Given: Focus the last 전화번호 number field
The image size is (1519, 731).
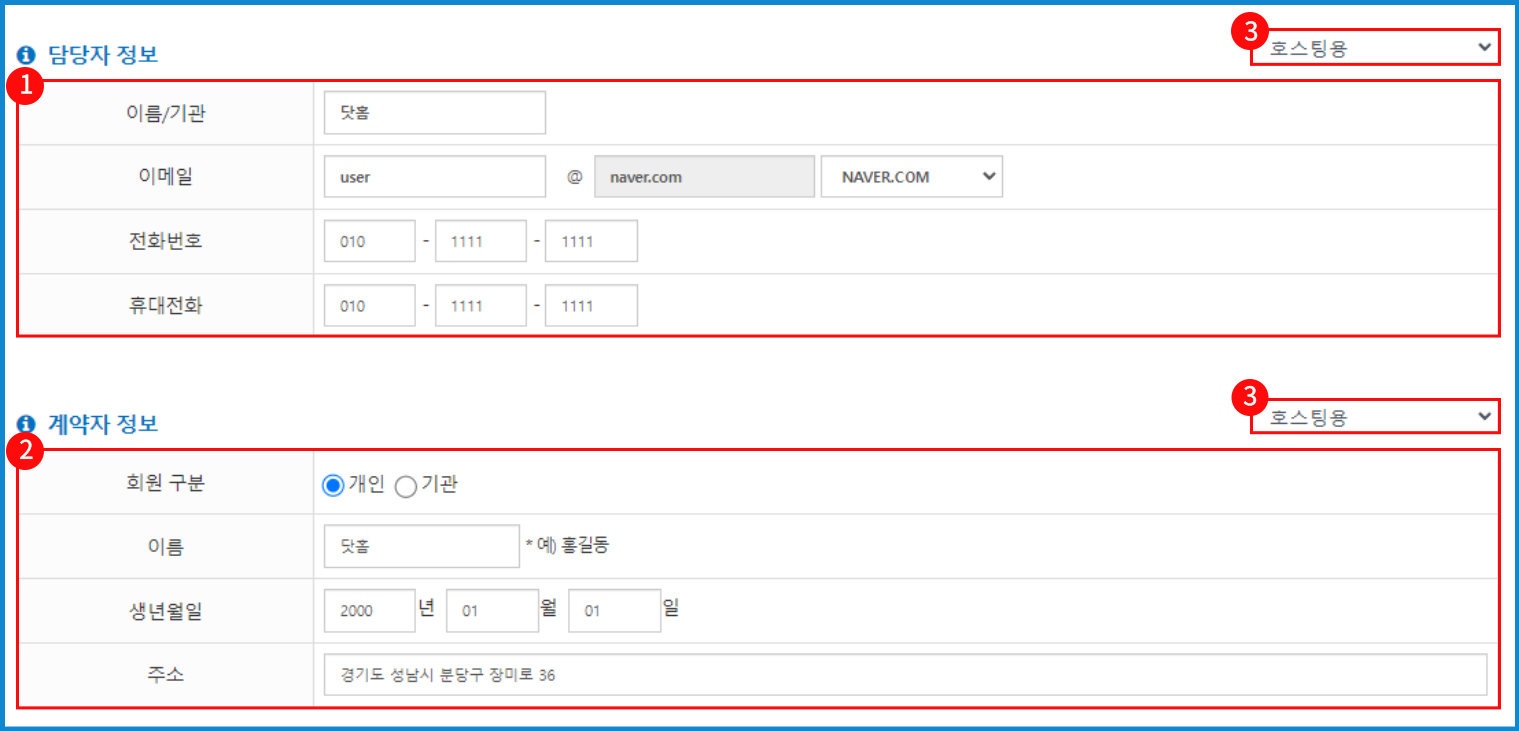Looking at the screenshot, I should [590, 242].
